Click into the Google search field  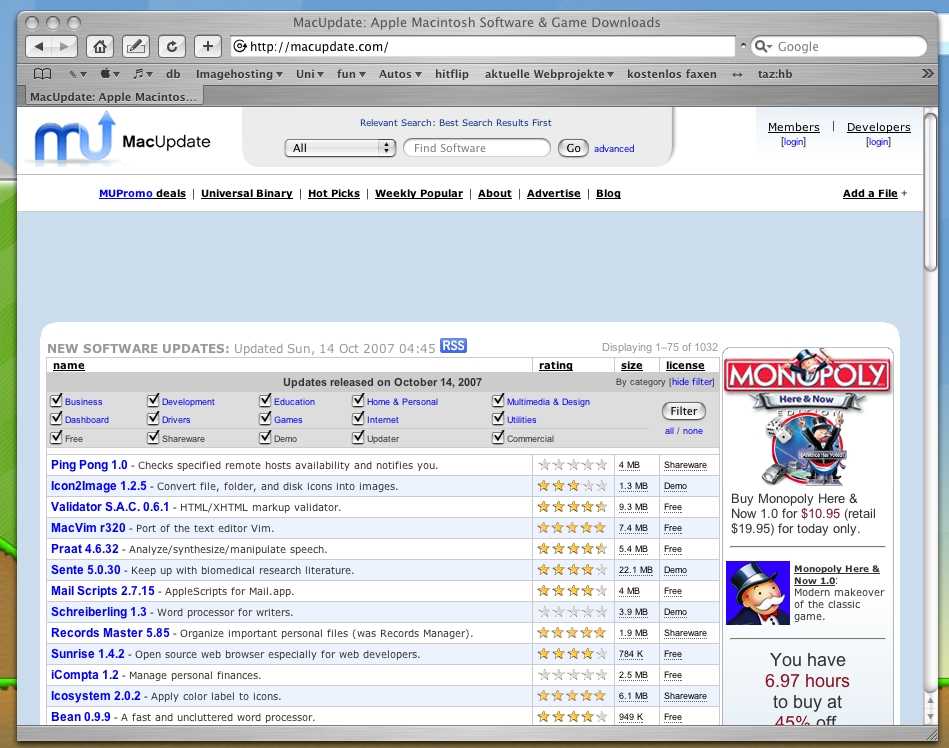839,47
